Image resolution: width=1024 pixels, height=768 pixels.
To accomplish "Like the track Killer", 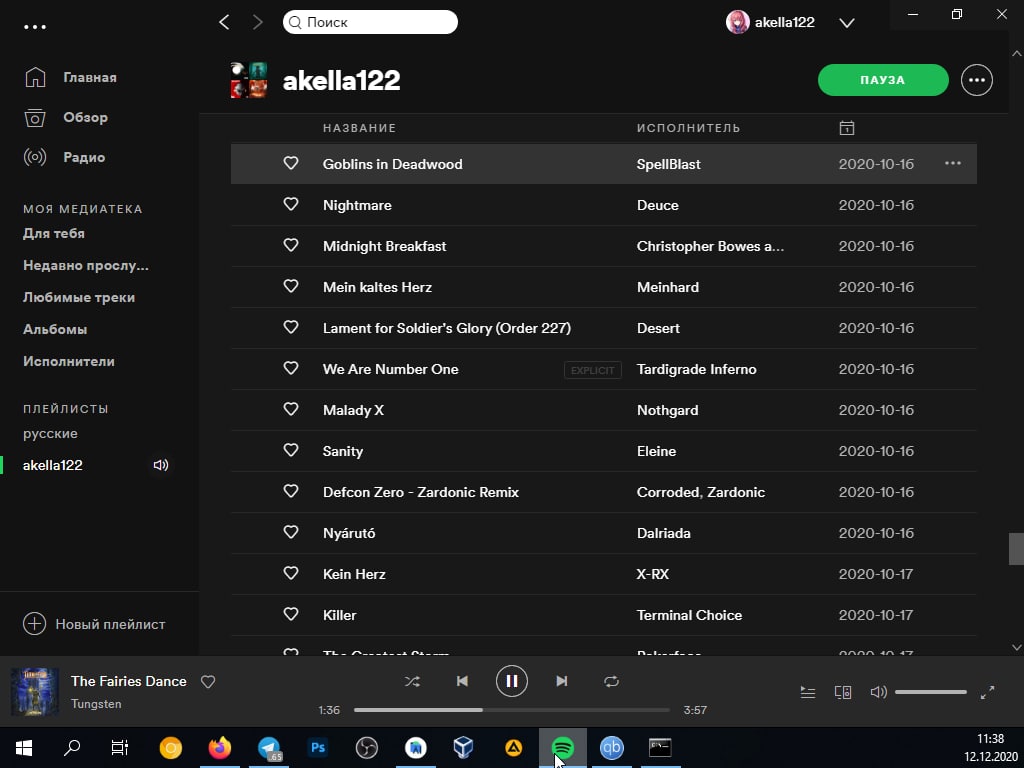I will [x=291, y=615].
